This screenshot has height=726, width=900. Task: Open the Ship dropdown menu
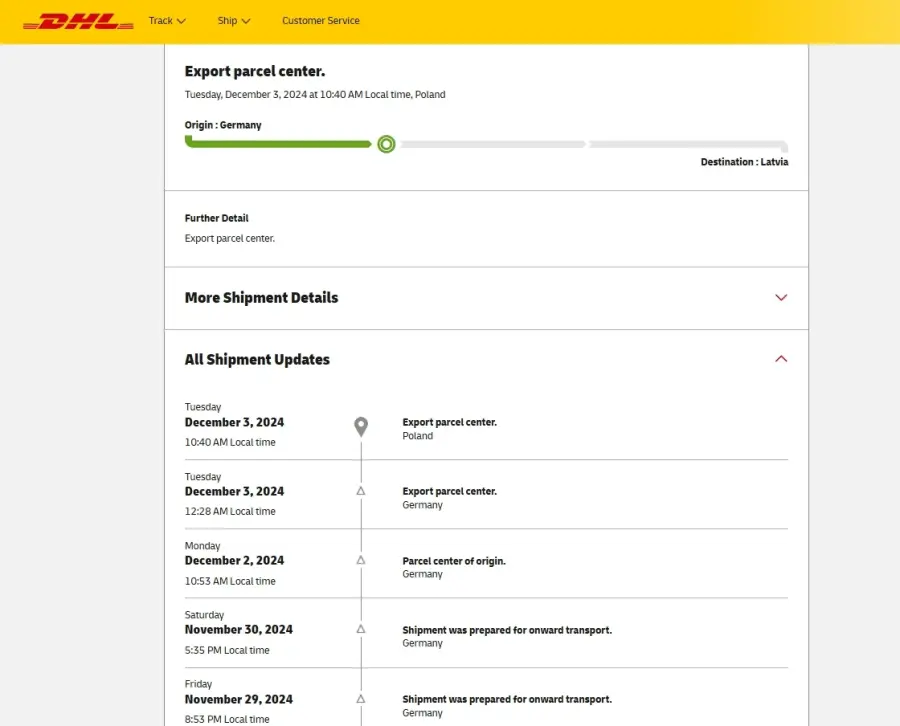[x=234, y=21]
